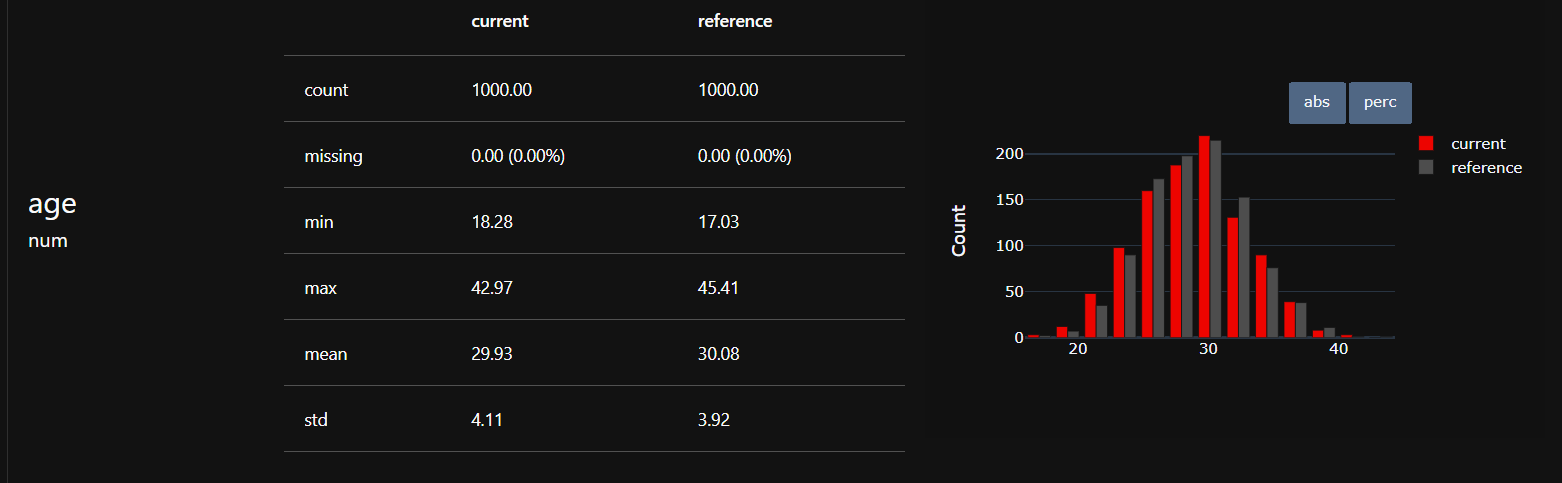Image resolution: width=1562 pixels, height=483 pixels.
Task: Switch histogram to abs mode
Action: 1317,103
